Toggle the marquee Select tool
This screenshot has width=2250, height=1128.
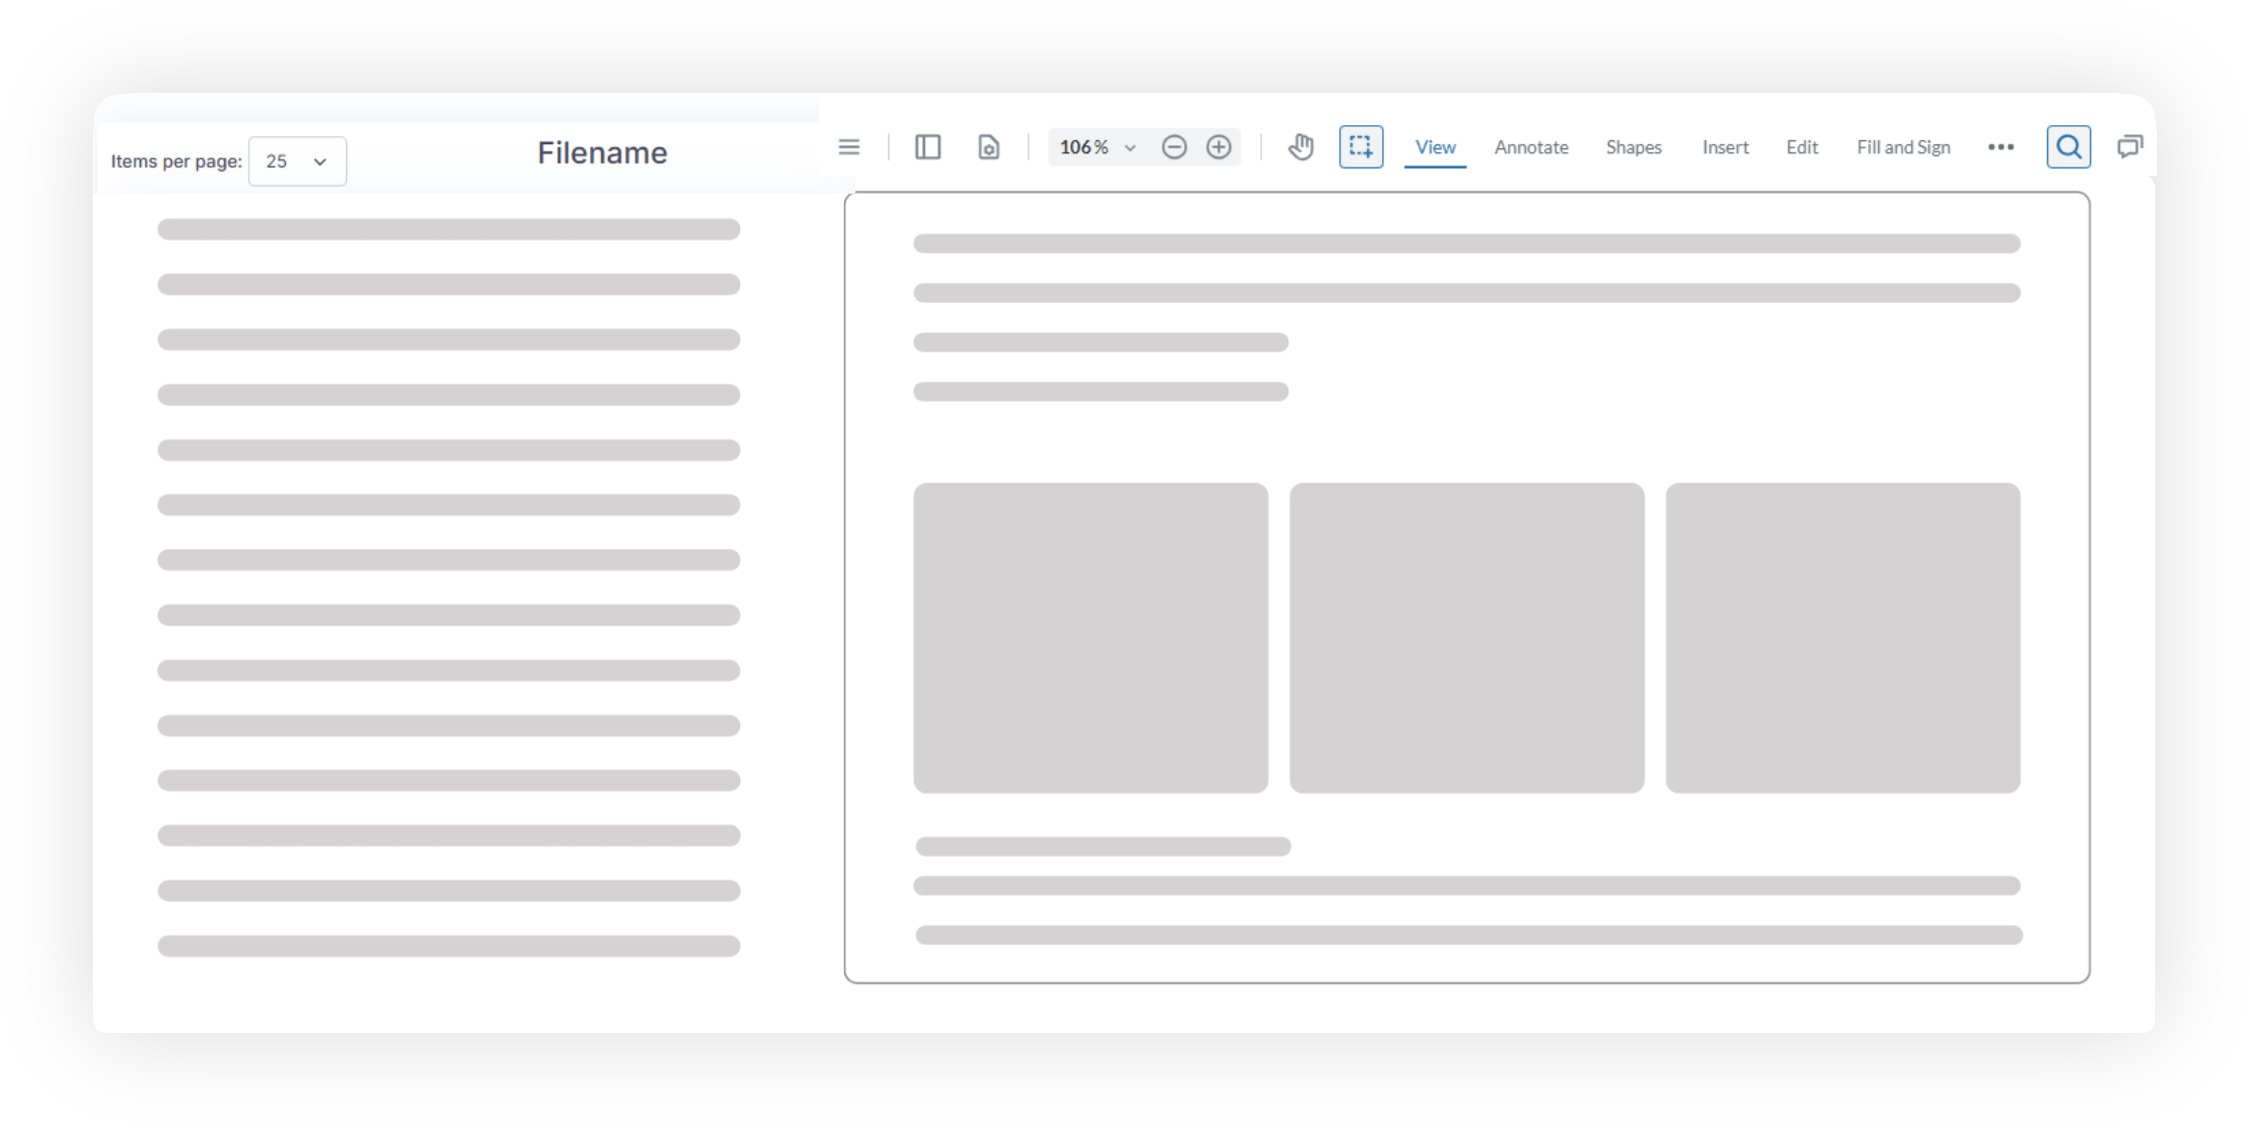tap(1360, 147)
